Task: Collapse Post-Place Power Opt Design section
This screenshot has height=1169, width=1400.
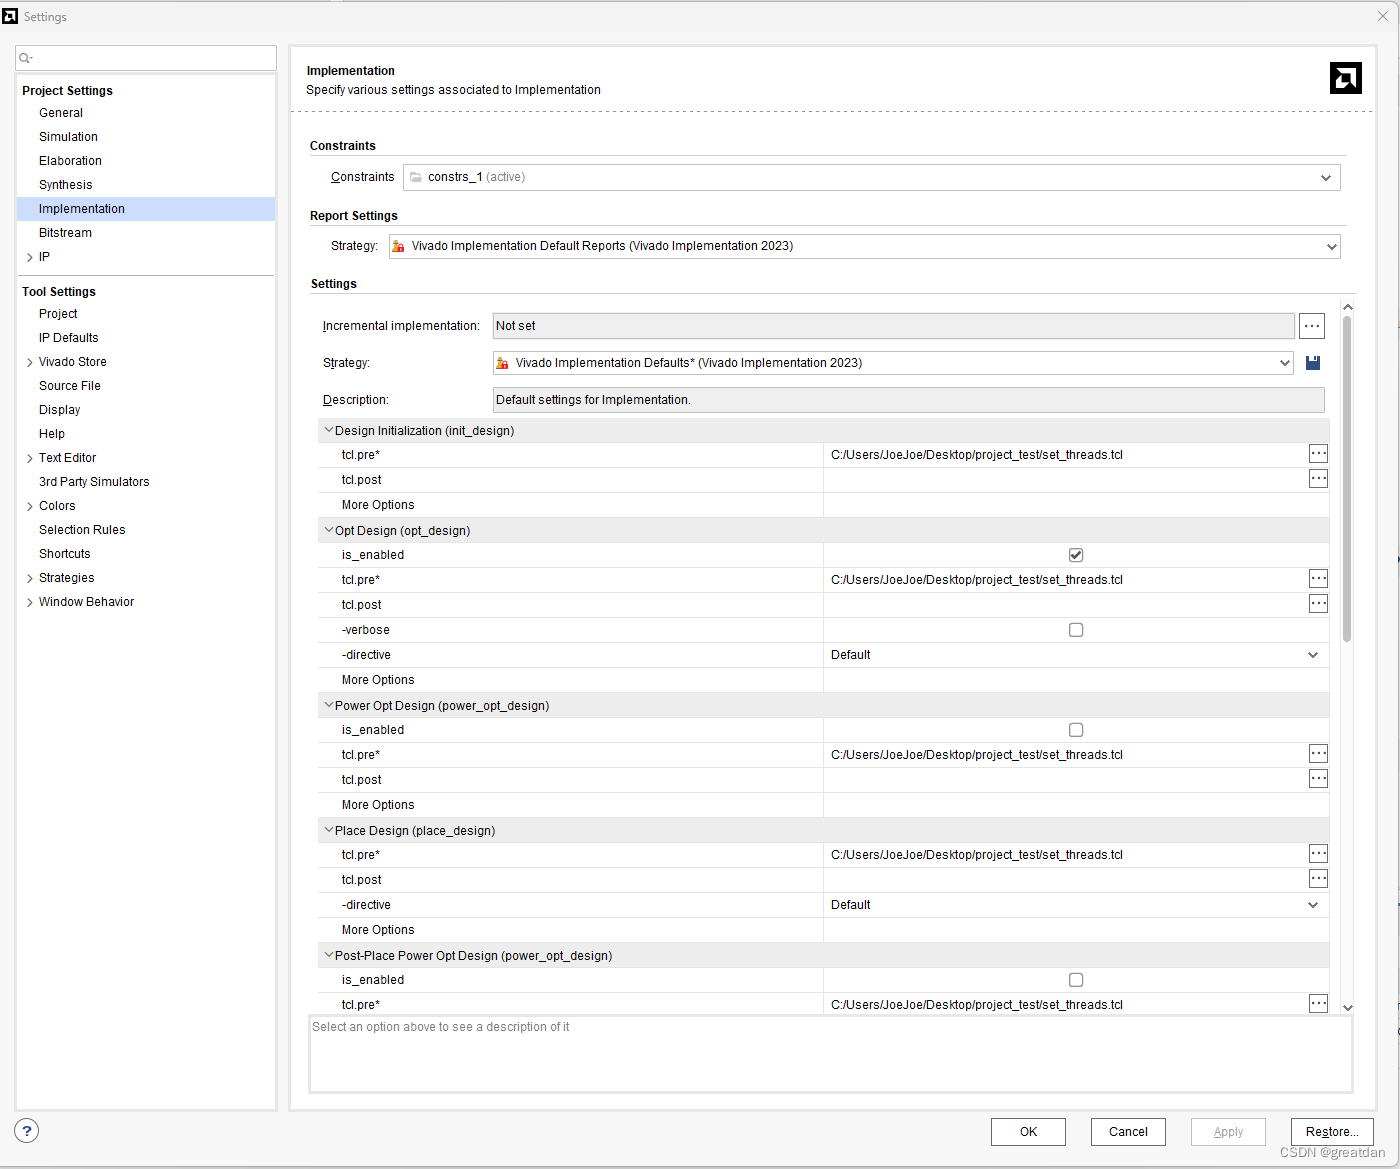Action: 328,955
